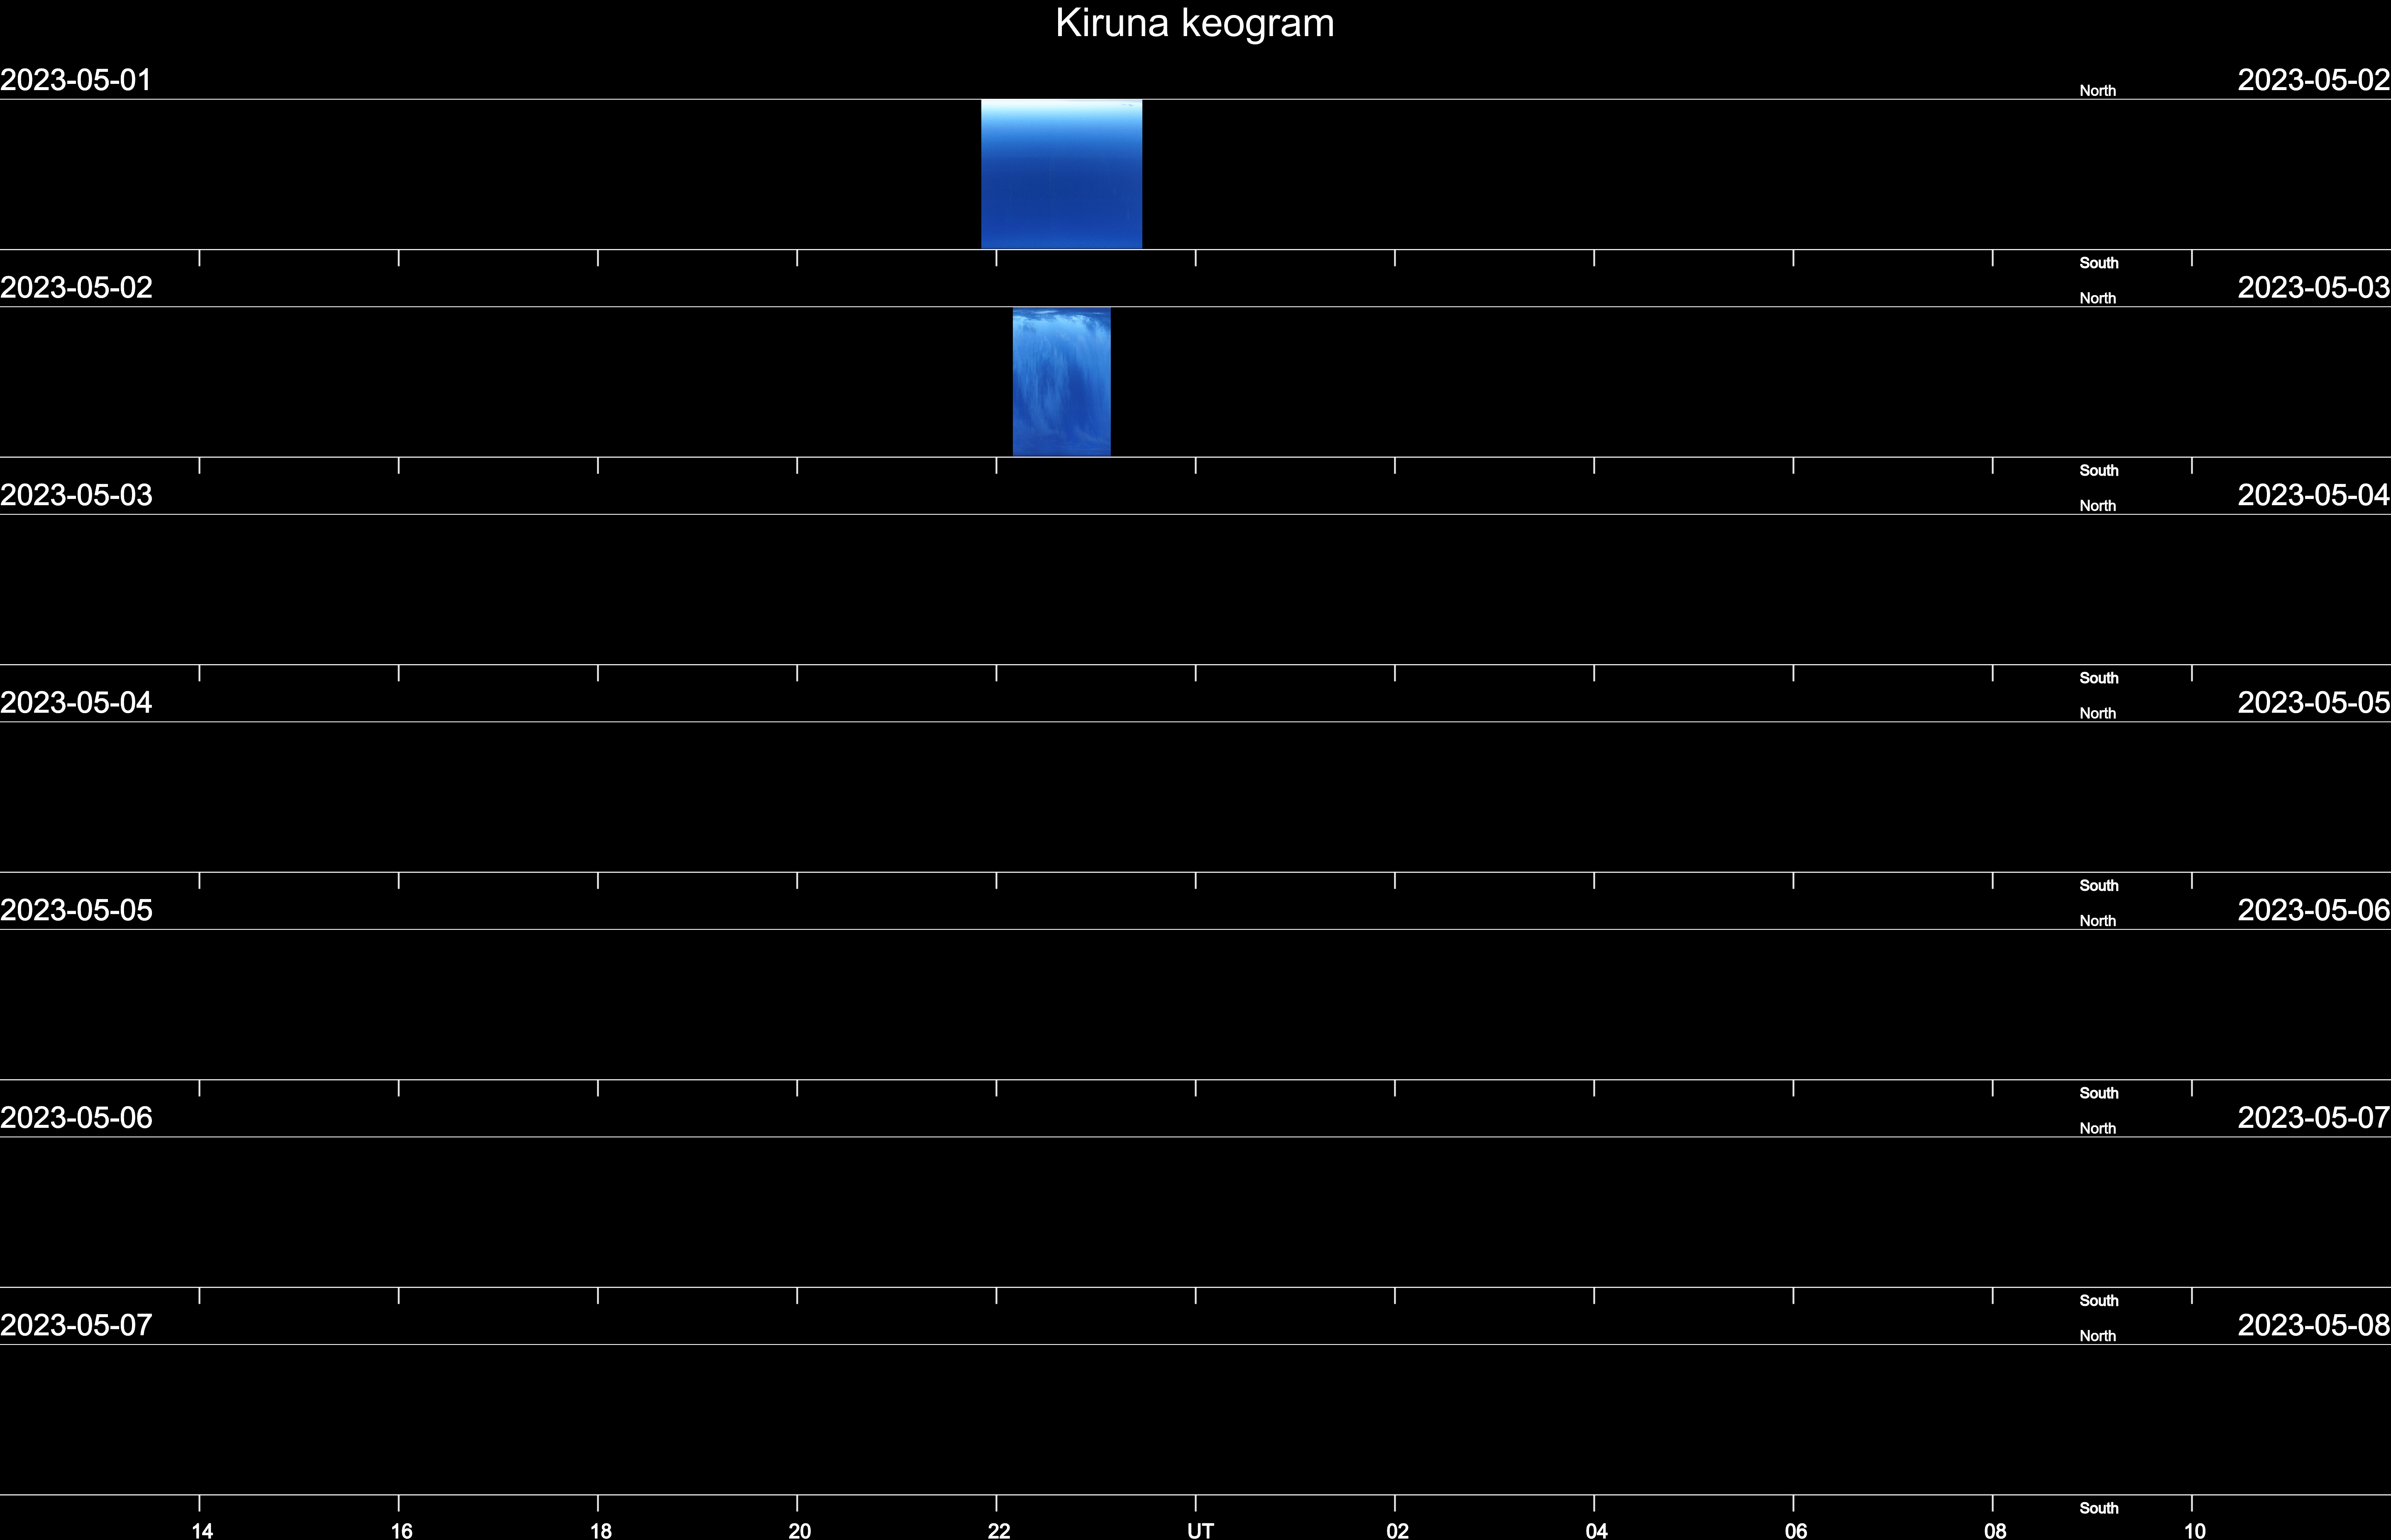The width and height of the screenshot is (2391, 1540).
Task: Click the UT midnight axis label
Action: tap(1200, 1530)
